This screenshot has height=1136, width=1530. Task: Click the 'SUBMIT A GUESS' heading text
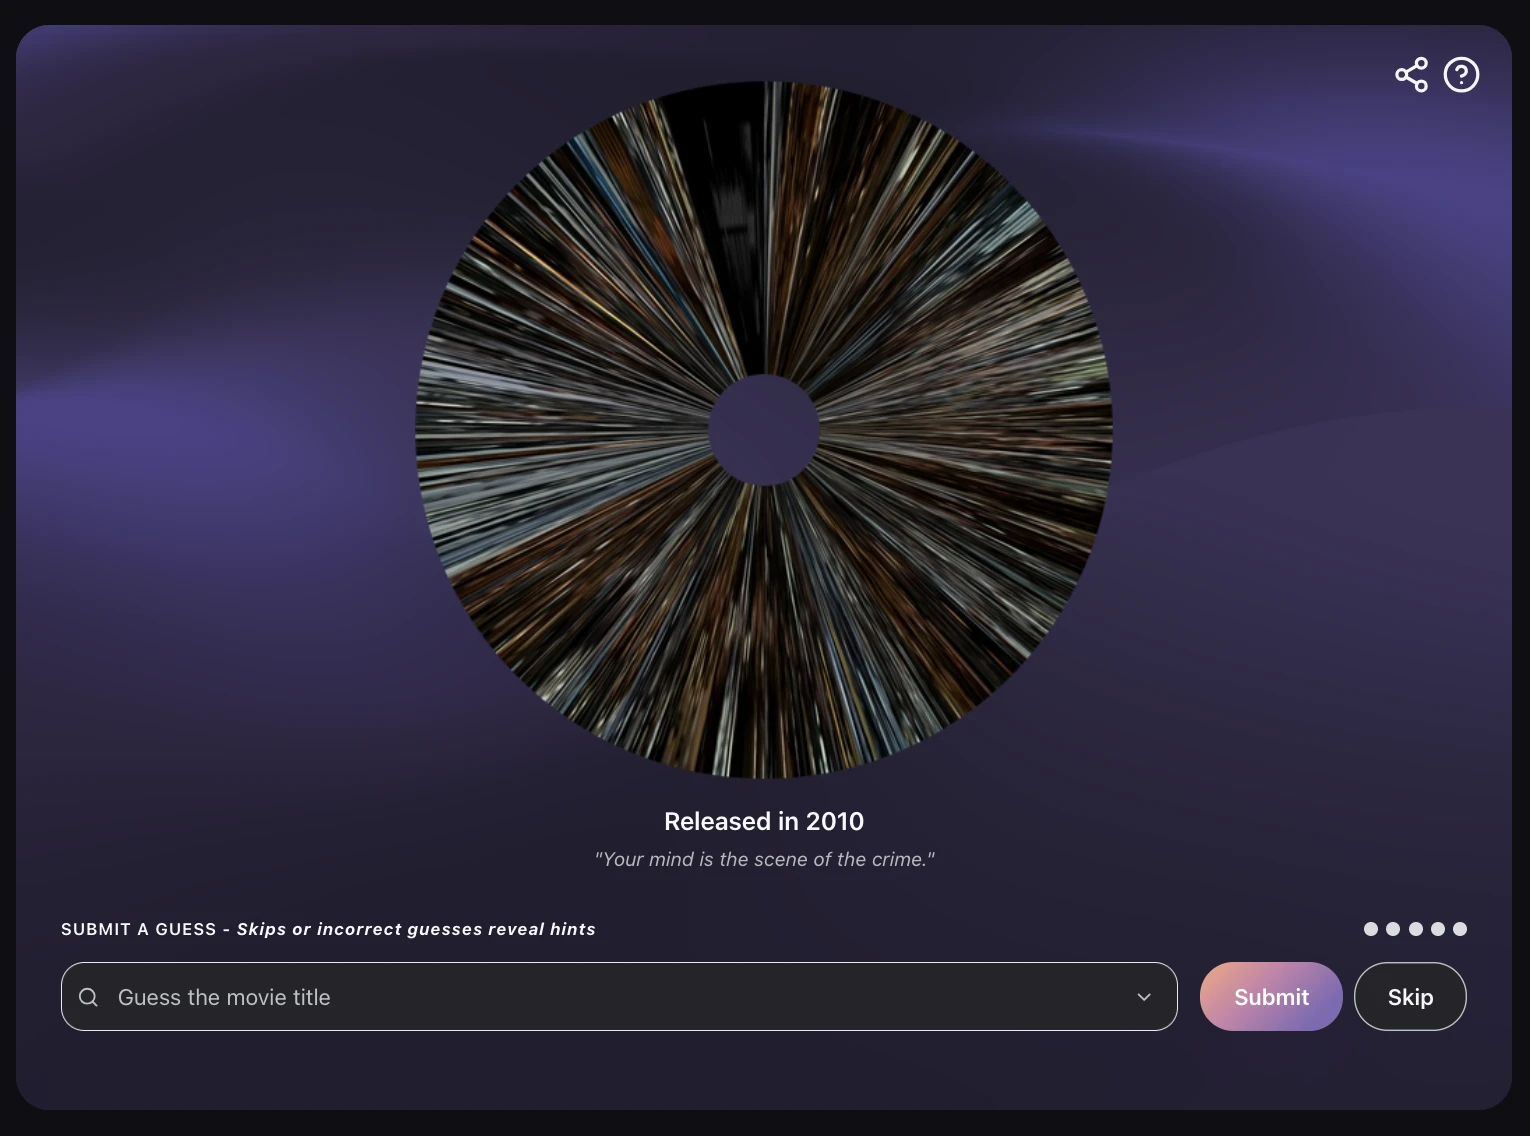click(139, 929)
